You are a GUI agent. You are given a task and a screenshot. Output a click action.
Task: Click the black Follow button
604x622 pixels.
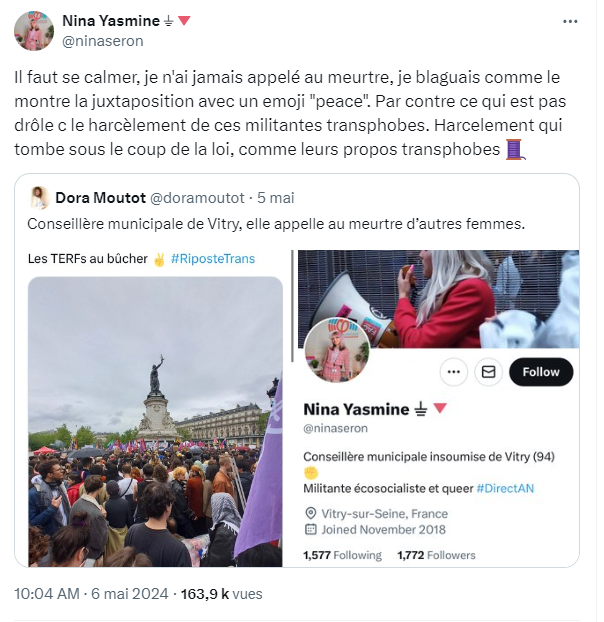coord(541,372)
